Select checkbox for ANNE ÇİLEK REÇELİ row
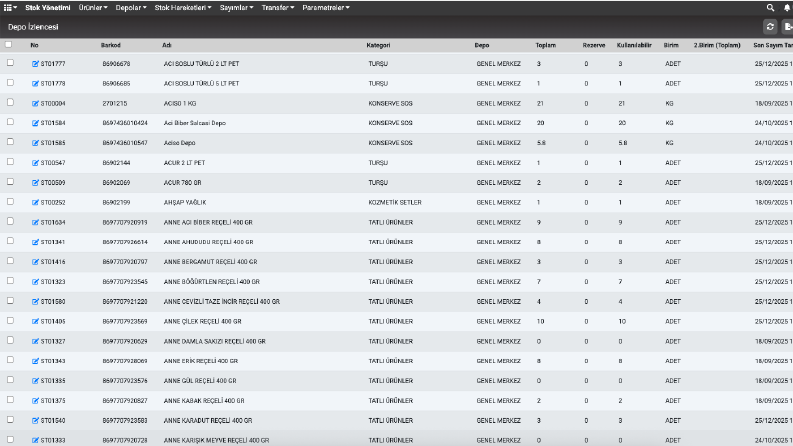The image size is (793, 446). (10, 321)
